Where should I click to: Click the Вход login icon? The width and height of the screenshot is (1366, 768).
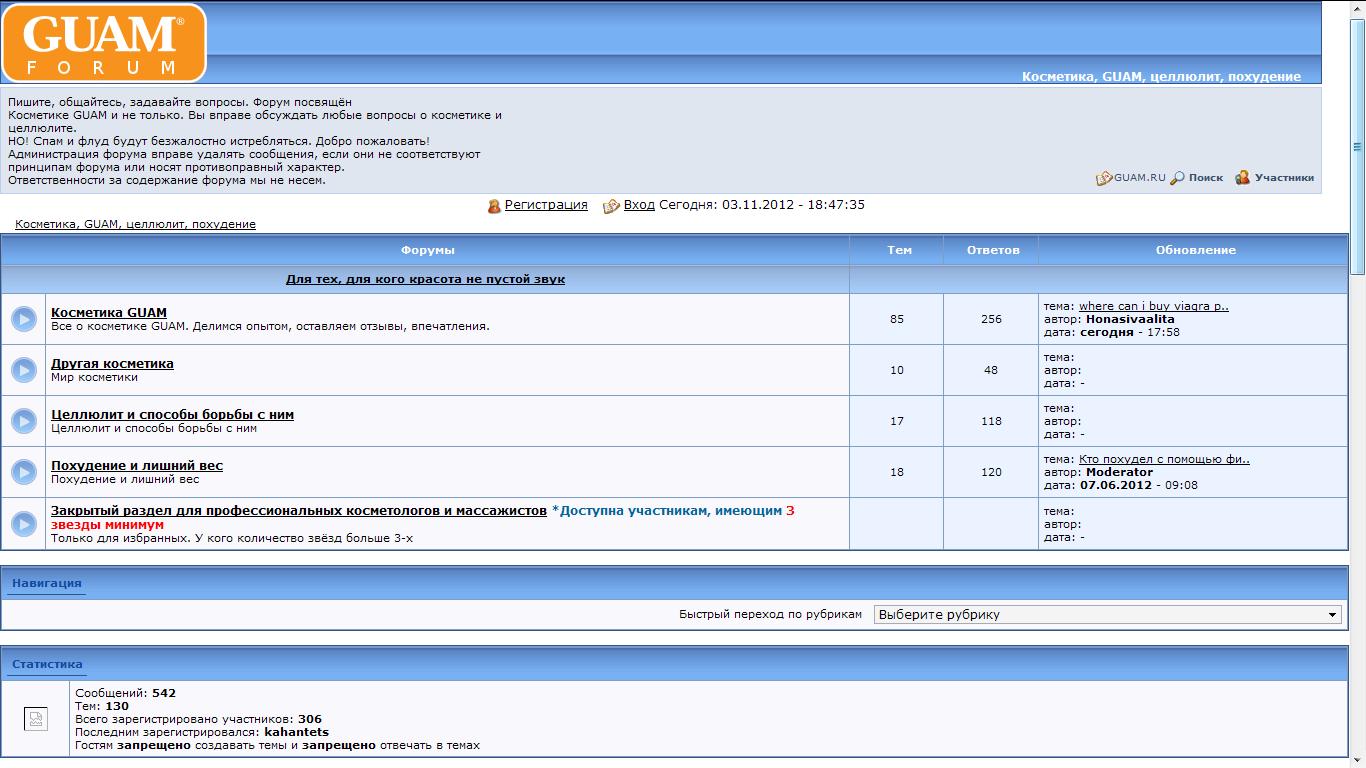[x=612, y=206]
